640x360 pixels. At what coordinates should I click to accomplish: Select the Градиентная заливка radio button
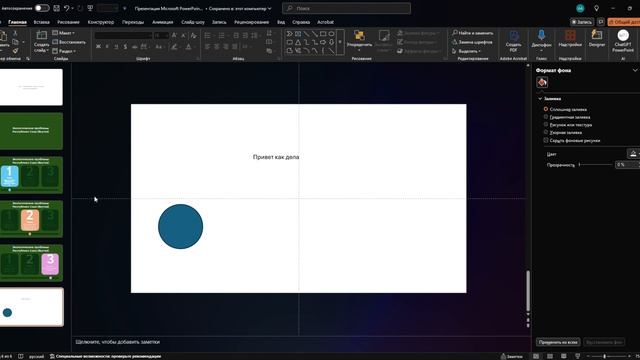point(546,117)
